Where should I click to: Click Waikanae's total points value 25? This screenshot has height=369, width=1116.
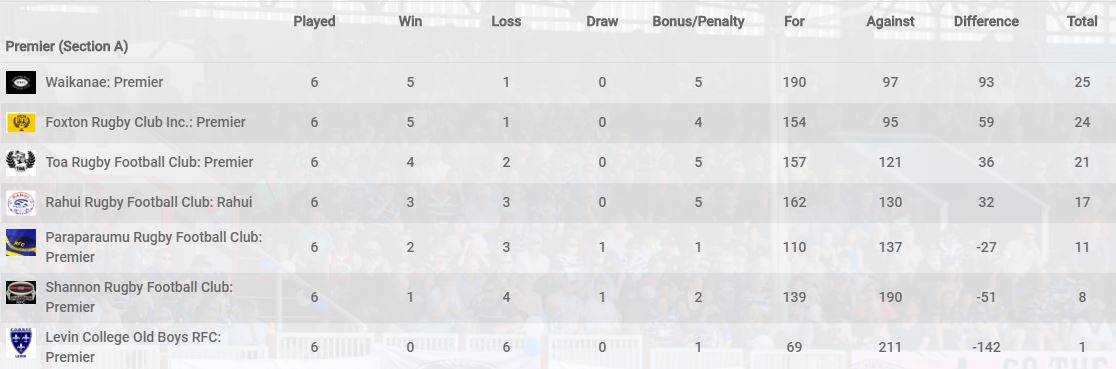pyautogui.click(x=1083, y=82)
